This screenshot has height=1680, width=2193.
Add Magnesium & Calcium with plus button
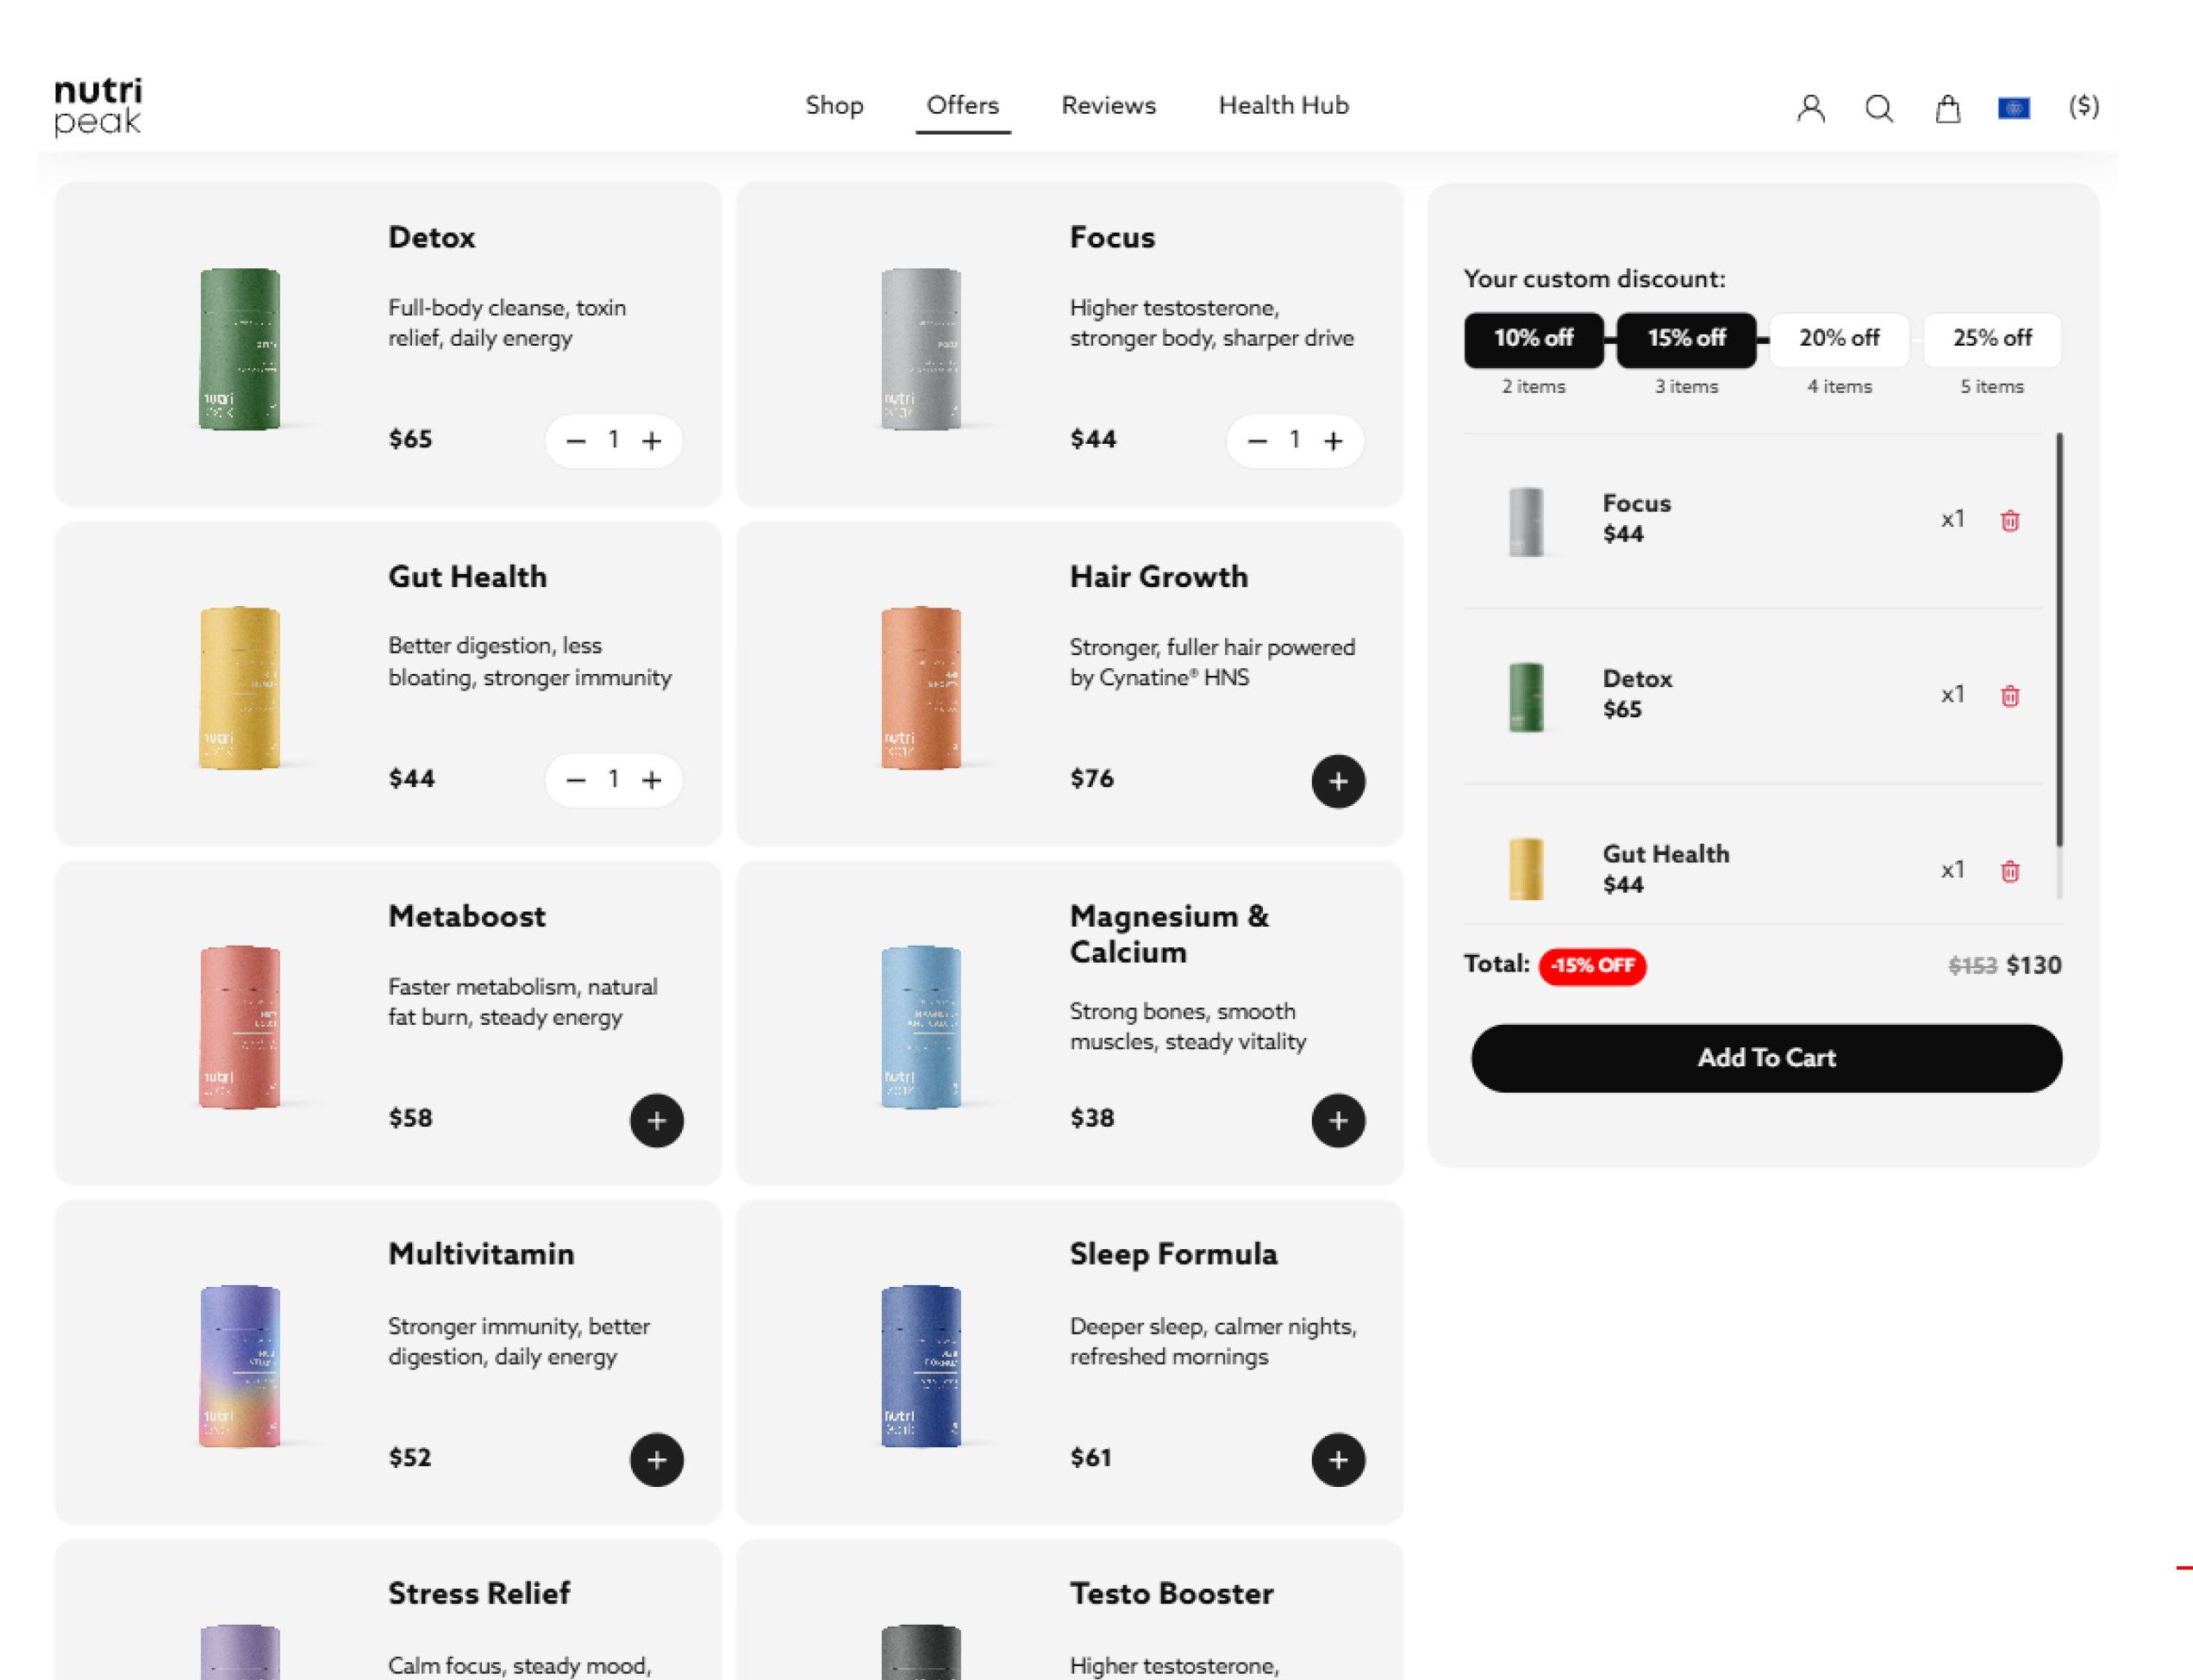pos(1338,1120)
